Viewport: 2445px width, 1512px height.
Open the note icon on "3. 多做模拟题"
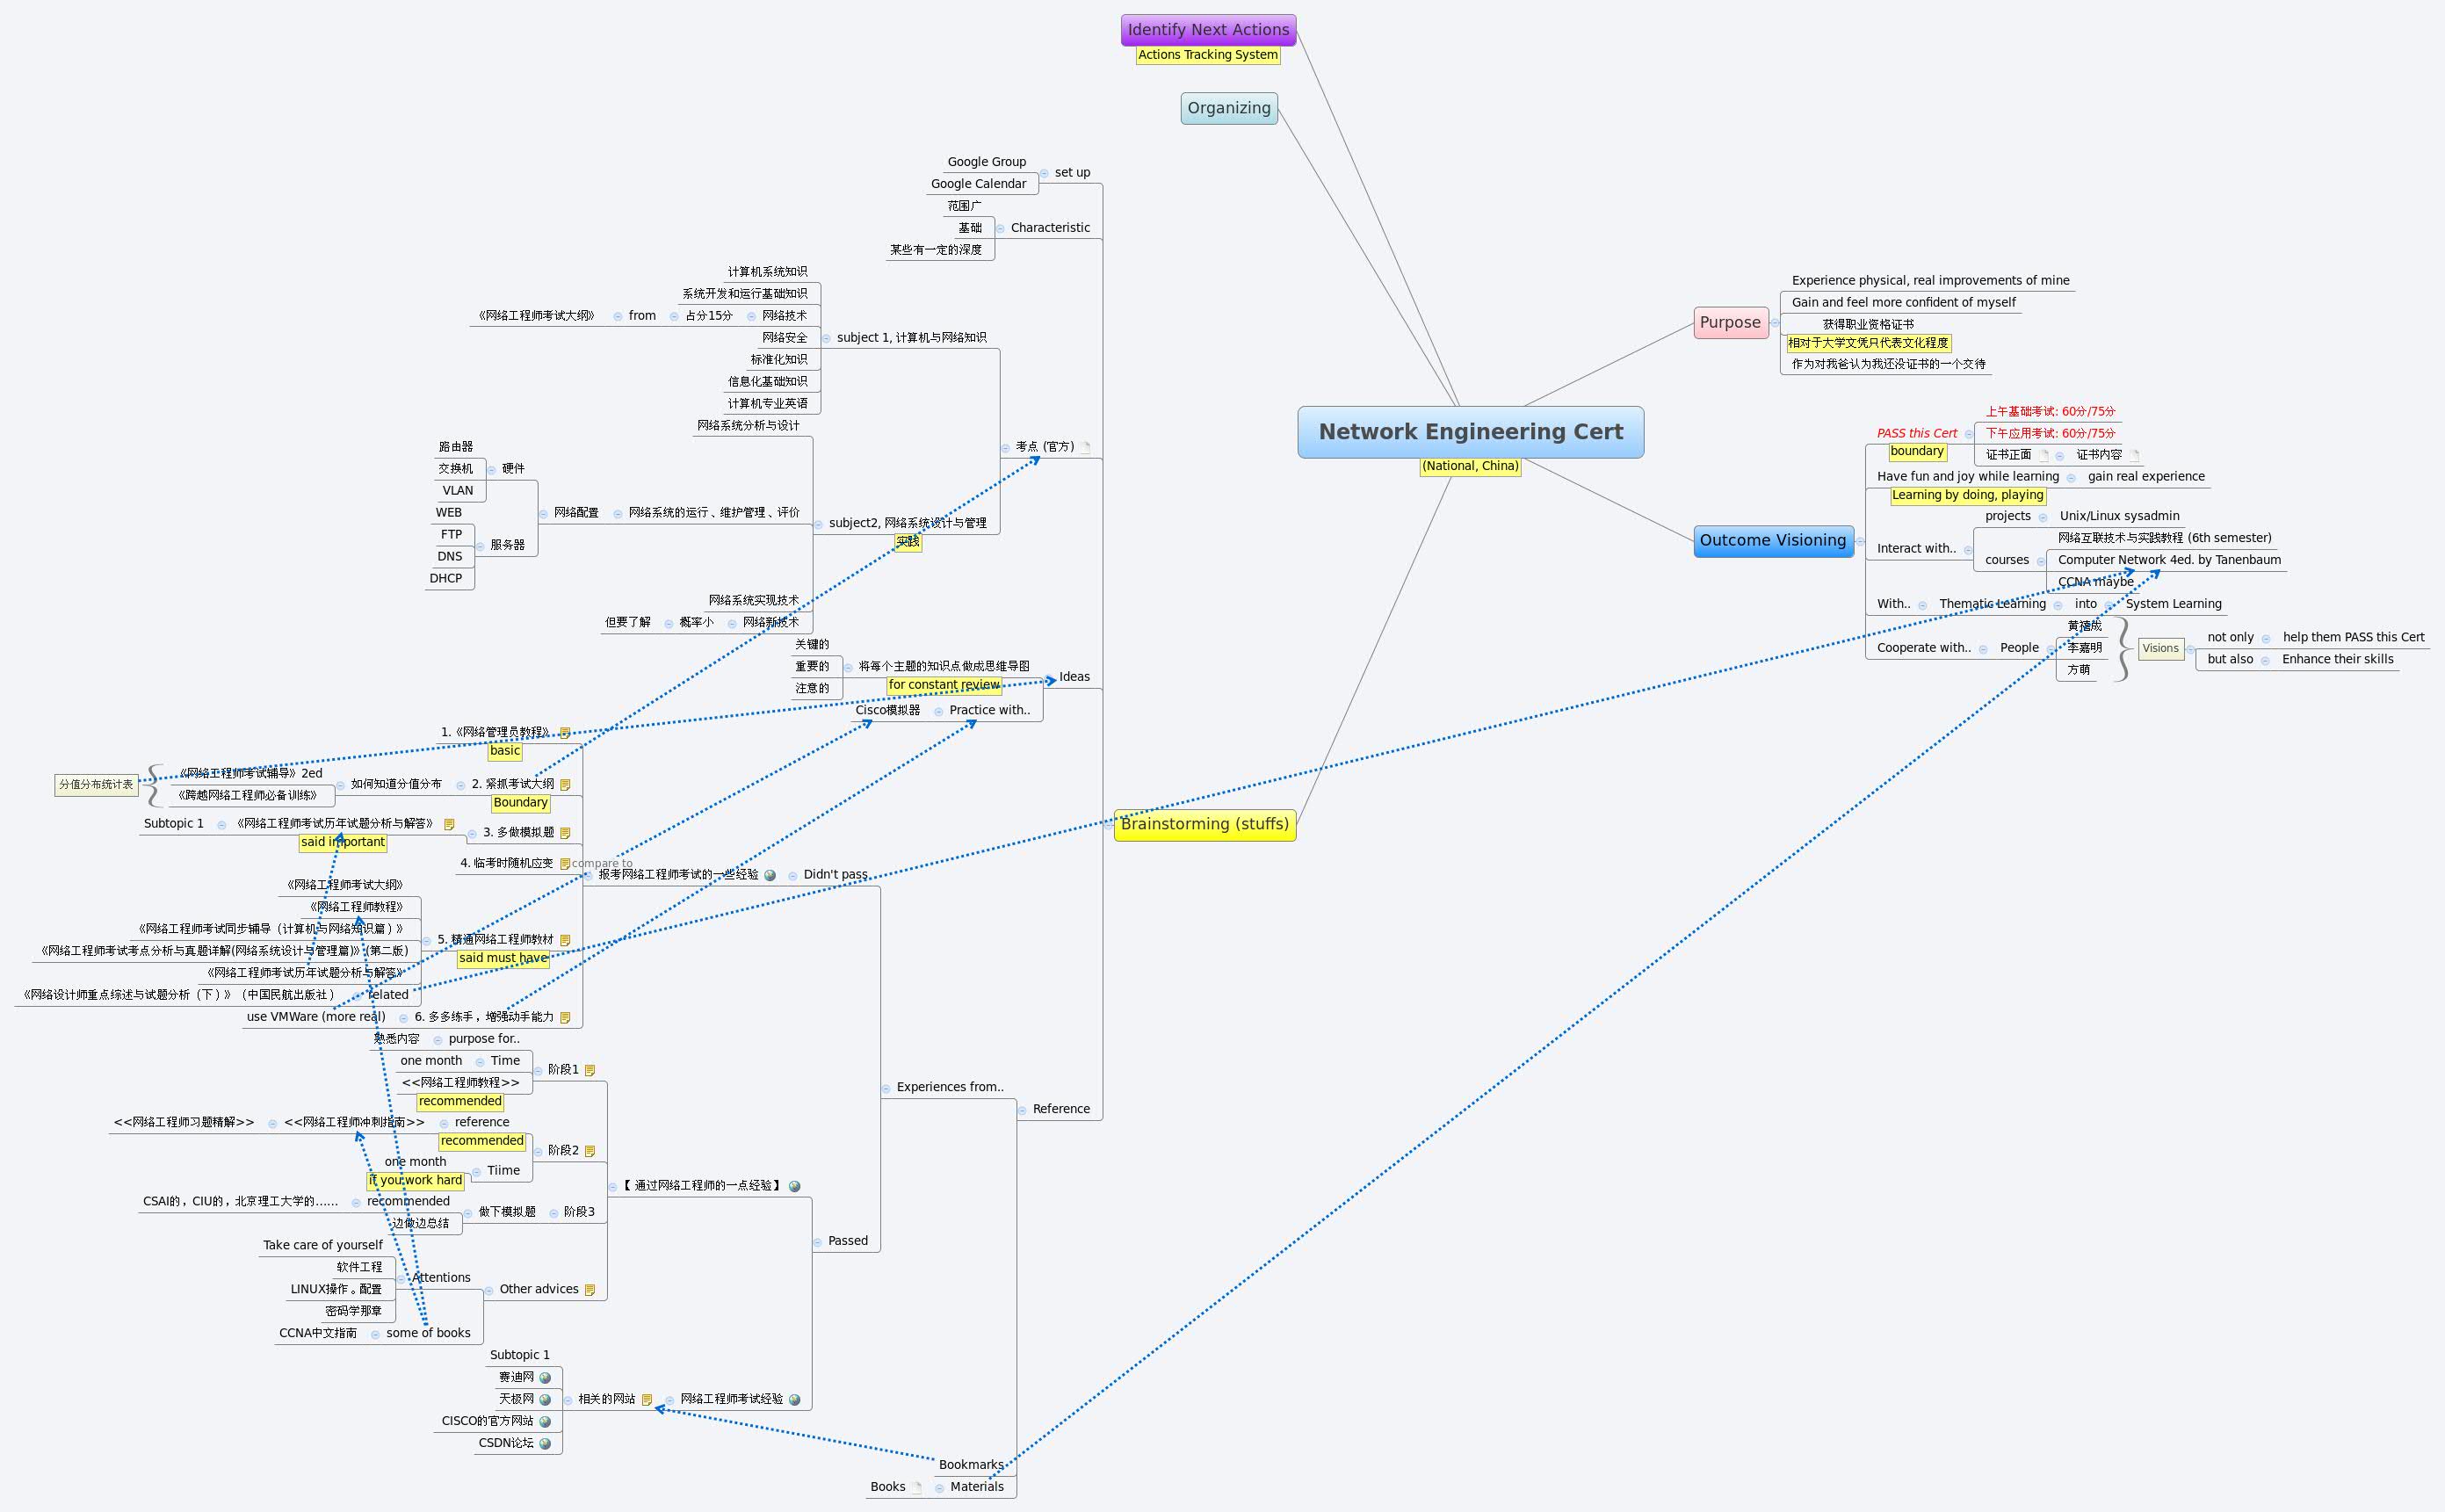coord(566,834)
